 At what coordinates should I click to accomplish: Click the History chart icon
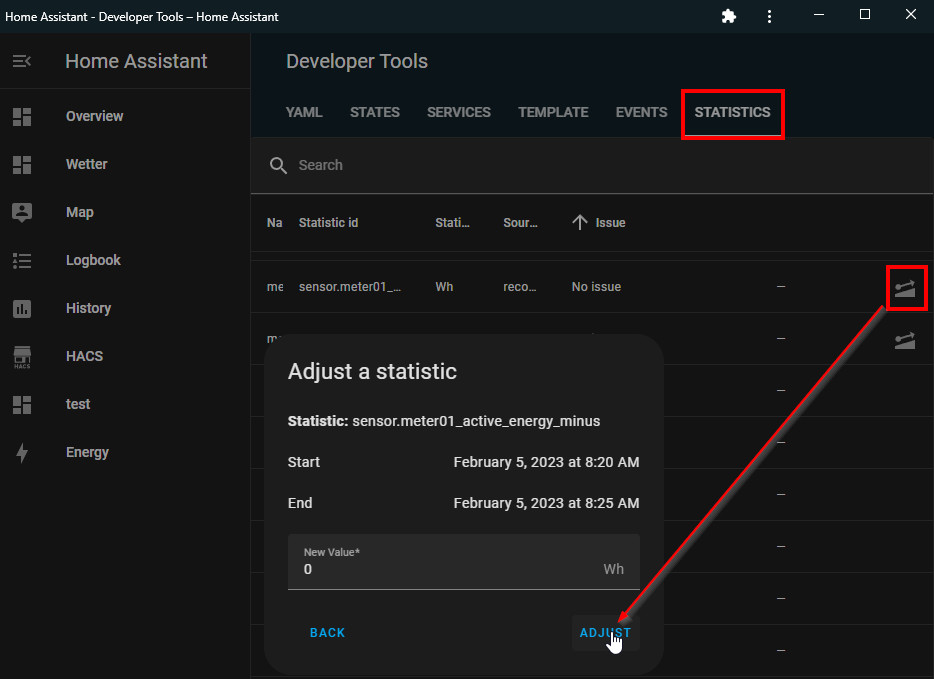[x=22, y=308]
